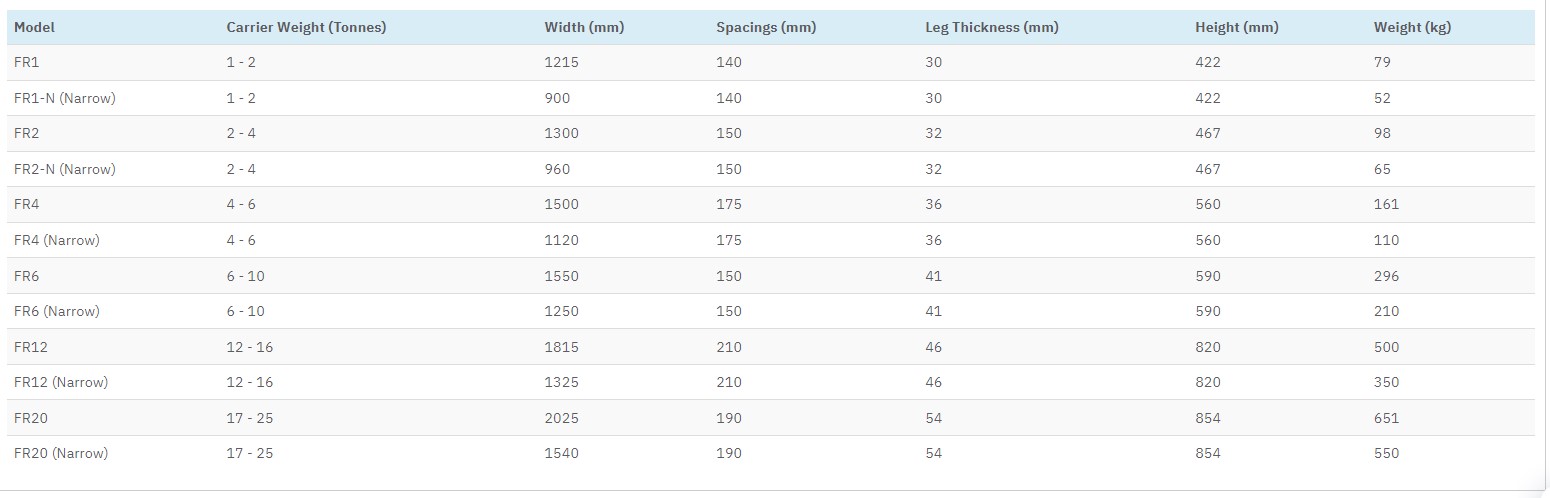Click the 12 - 16 carrier weight for FR12
Viewport: 1550px width, 498px height.
coord(250,347)
